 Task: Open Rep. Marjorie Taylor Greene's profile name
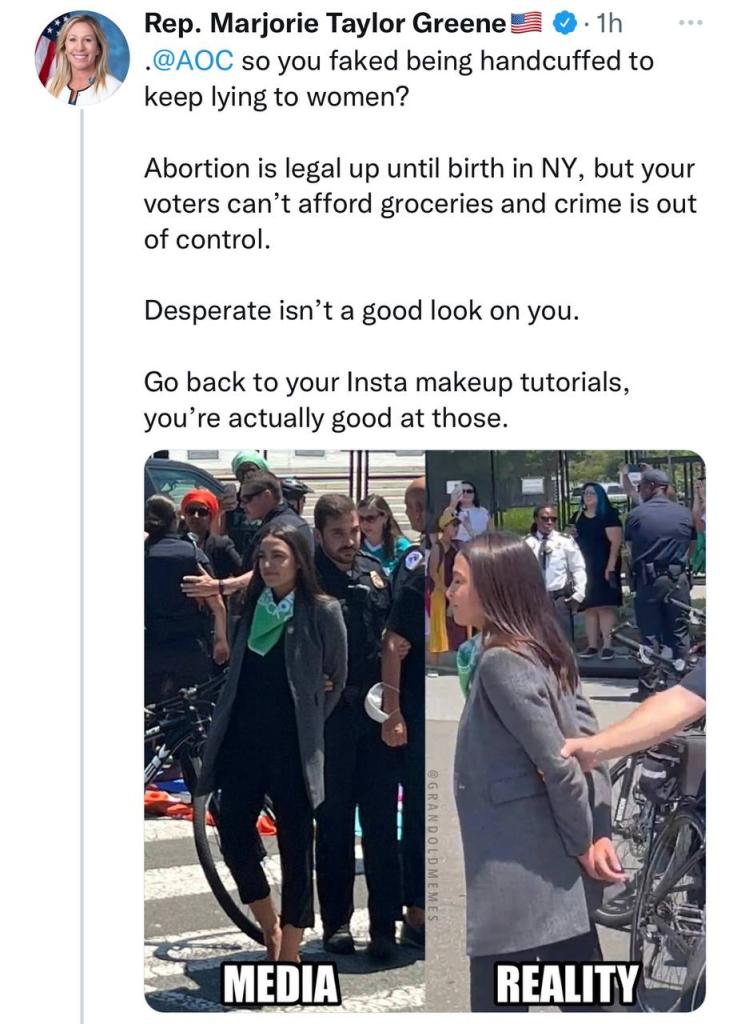[x=325, y=22]
